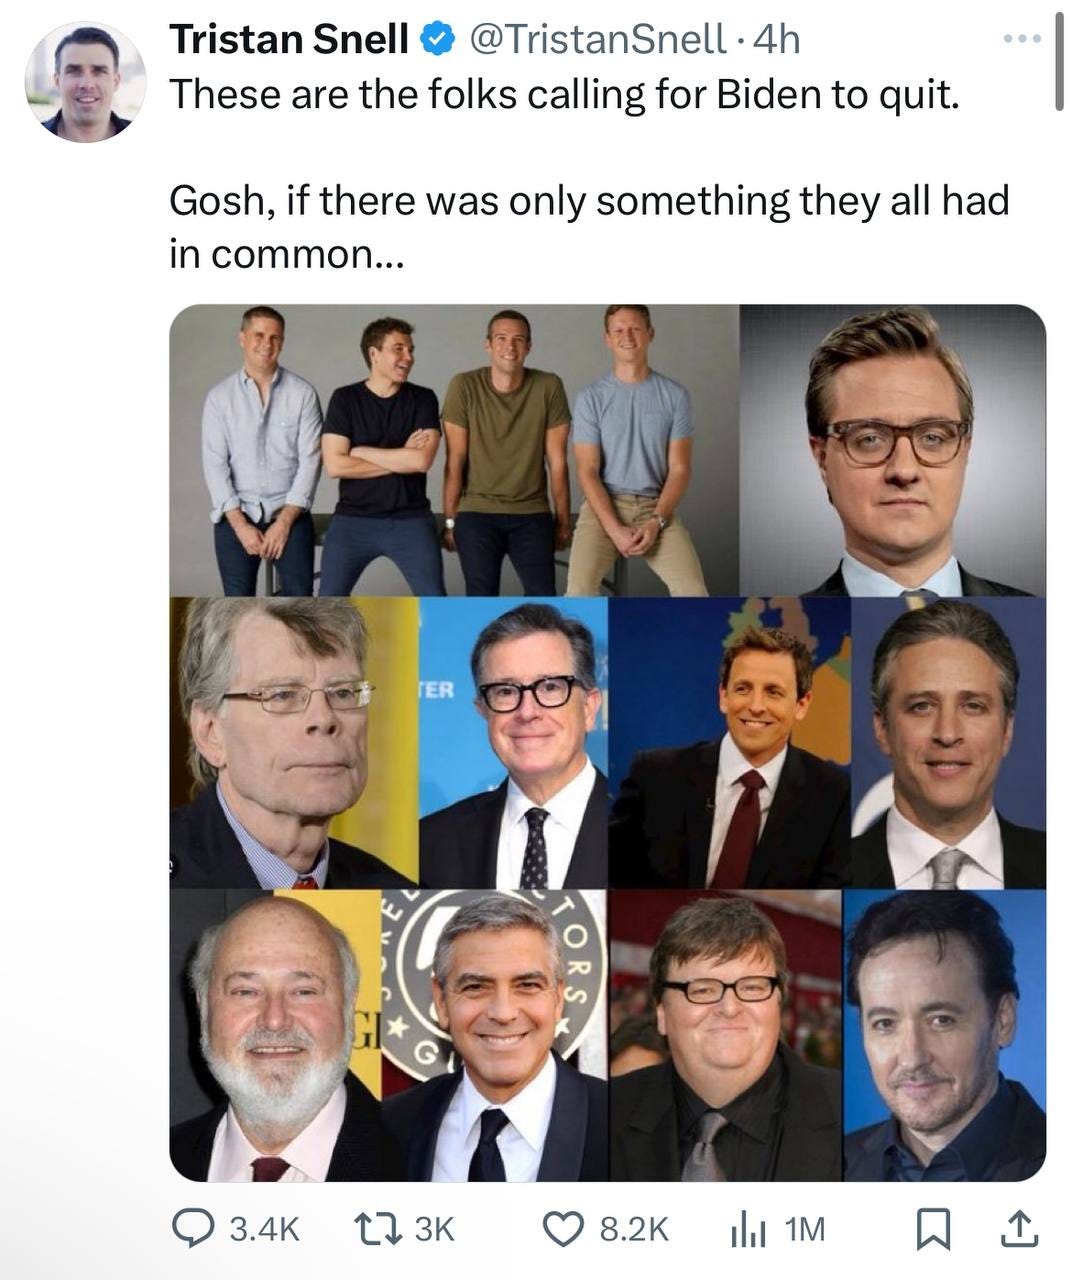1072x1280 pixels.
Task: Open top-right portrait with tortoiseshell glasses
Action: [893, 450]
